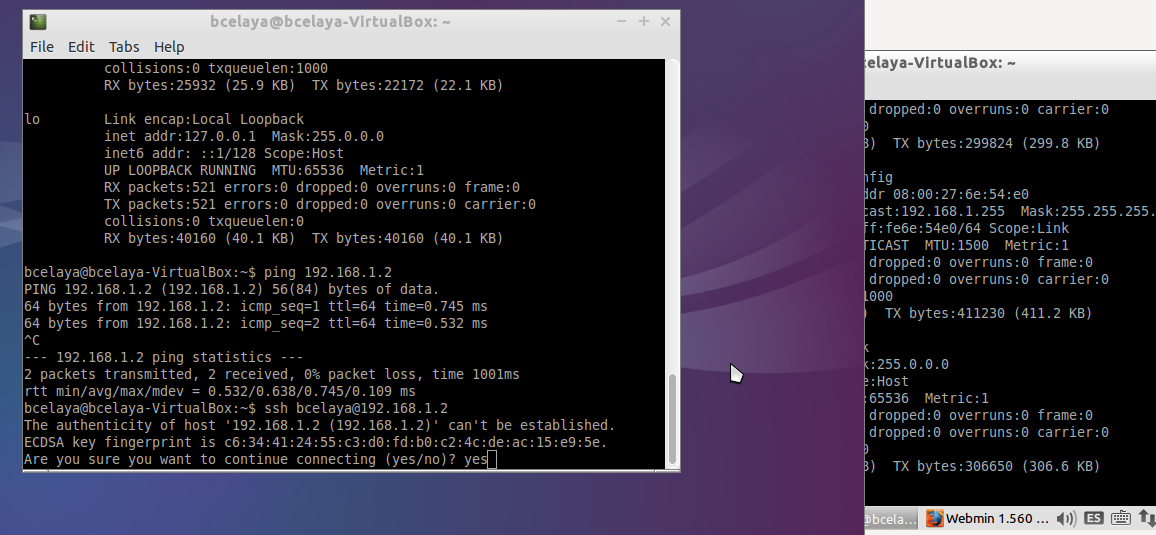1156x535 pixels.
Task: Click the 'inet addr:127.0.0.1' line
Action: click(243, 136)
